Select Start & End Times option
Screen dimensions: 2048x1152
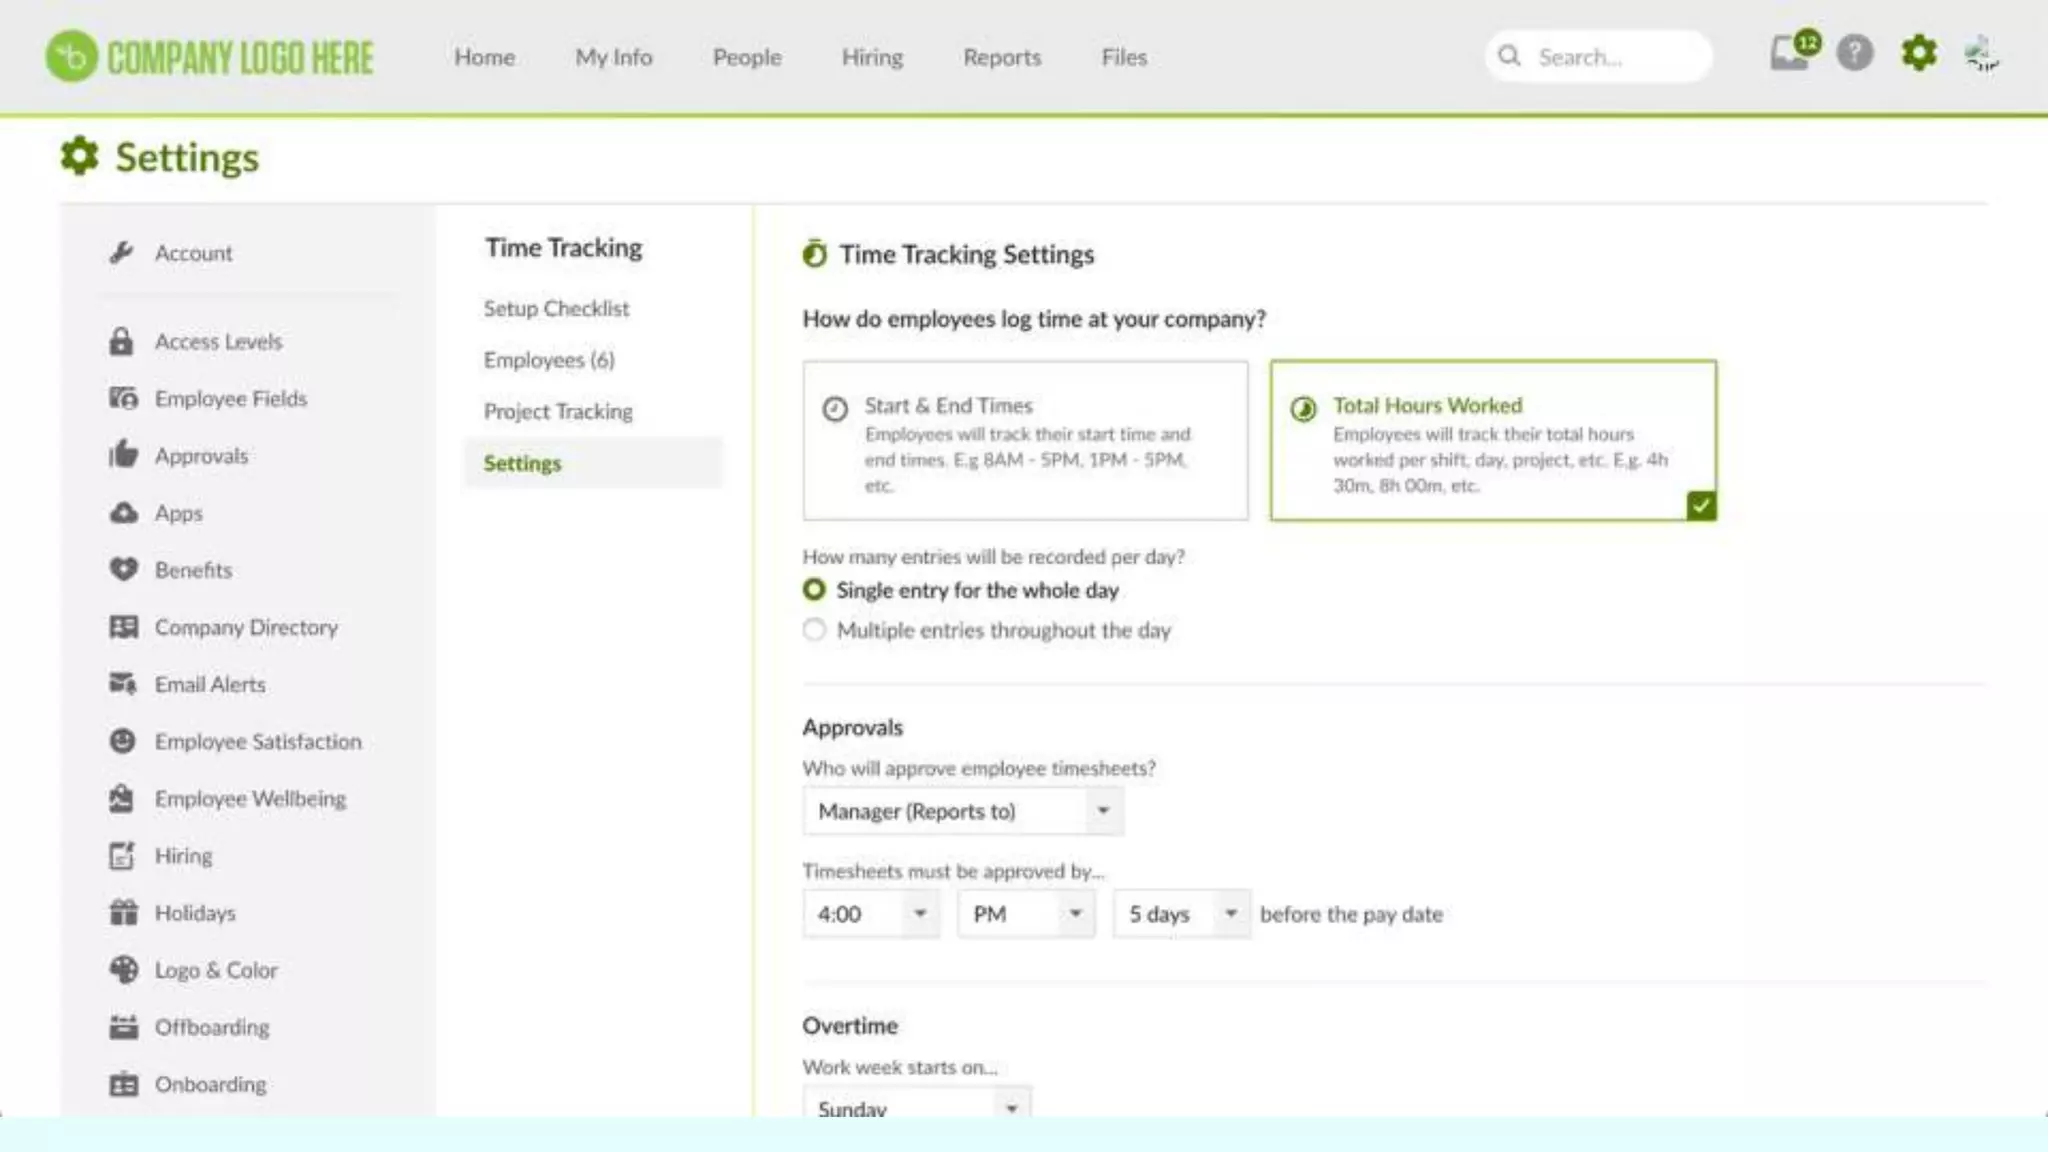[1025, 441]
